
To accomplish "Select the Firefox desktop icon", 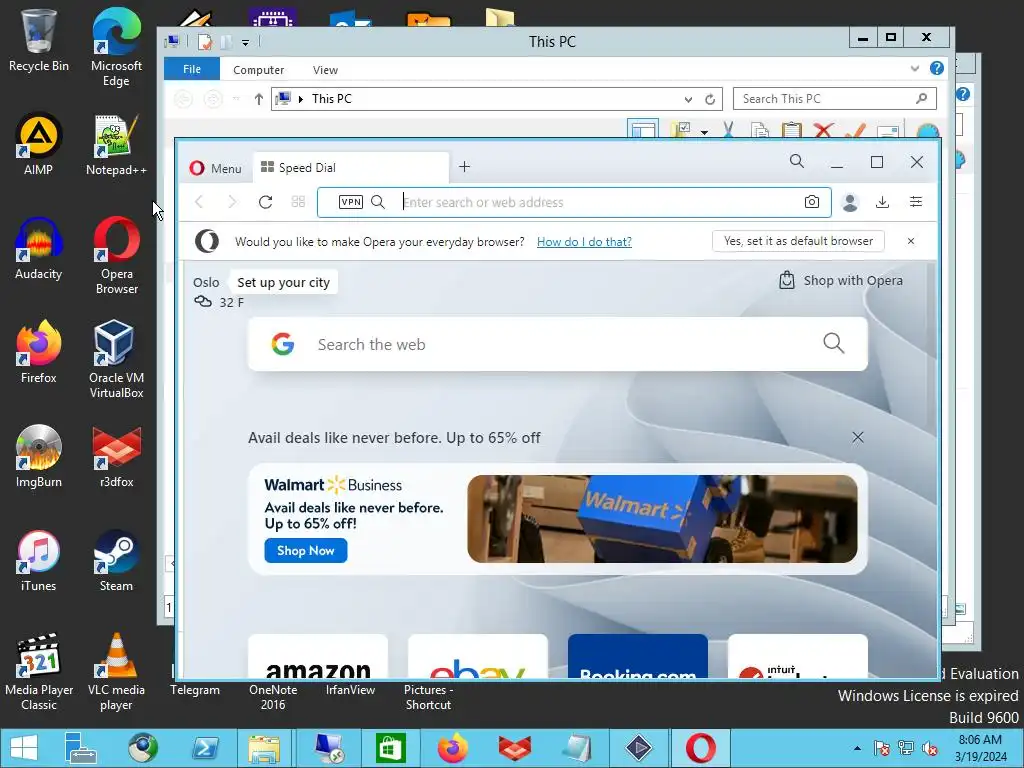I will pyautogui.click(x=39, y=352).
